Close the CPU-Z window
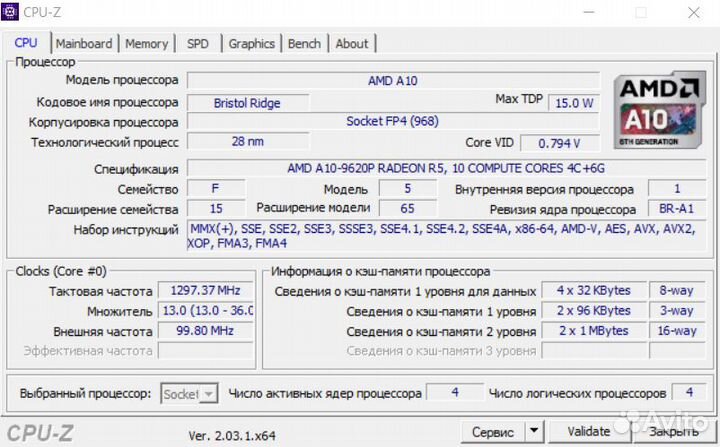The height and width of the screenshot is (447, 720). pyautogui.click(x=693, y=12)
